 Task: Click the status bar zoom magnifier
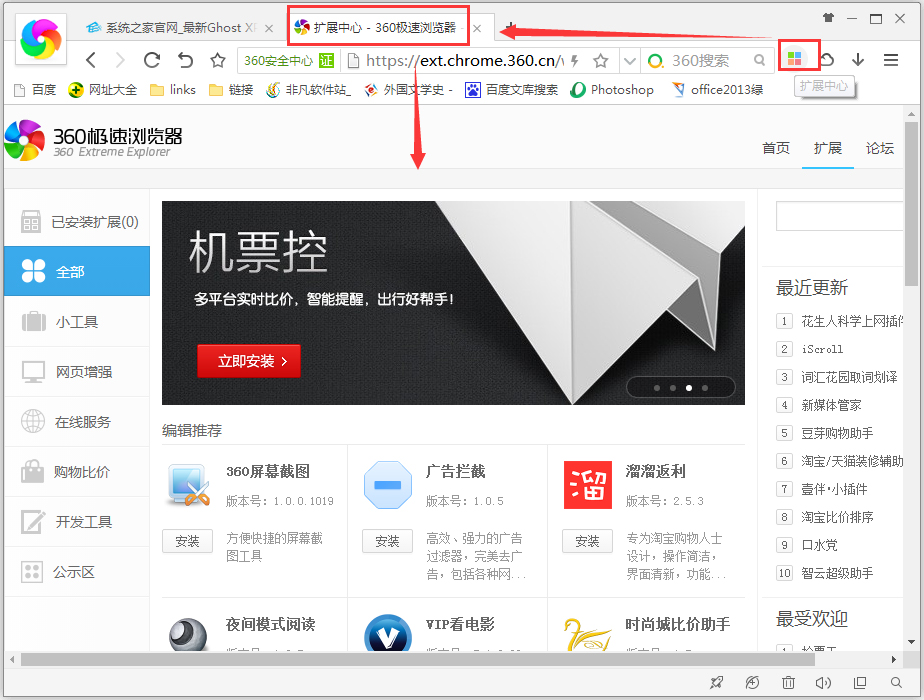[896, 682]
